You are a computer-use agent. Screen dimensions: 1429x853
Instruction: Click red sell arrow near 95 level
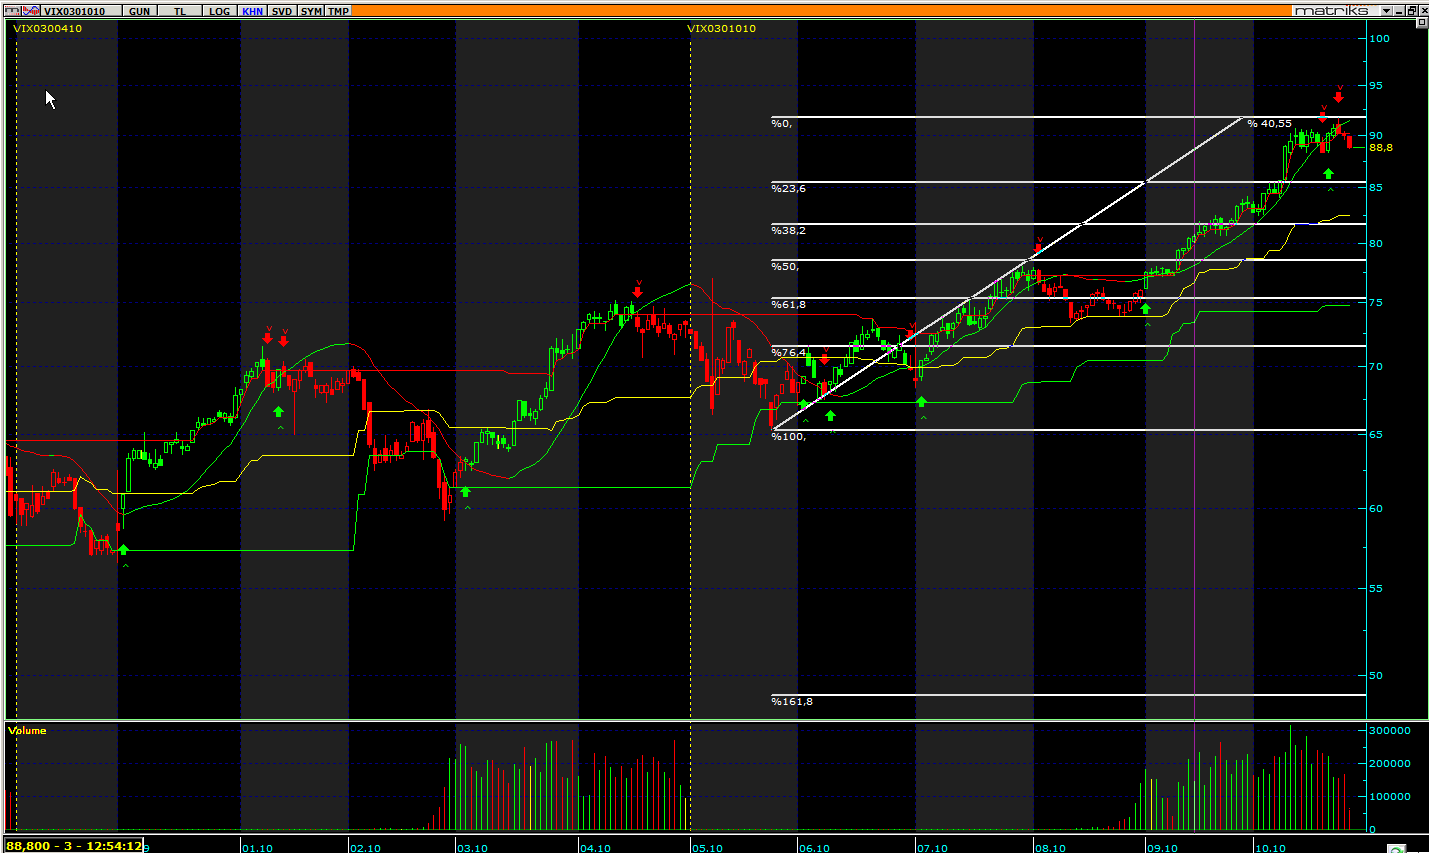[1338, 97]
